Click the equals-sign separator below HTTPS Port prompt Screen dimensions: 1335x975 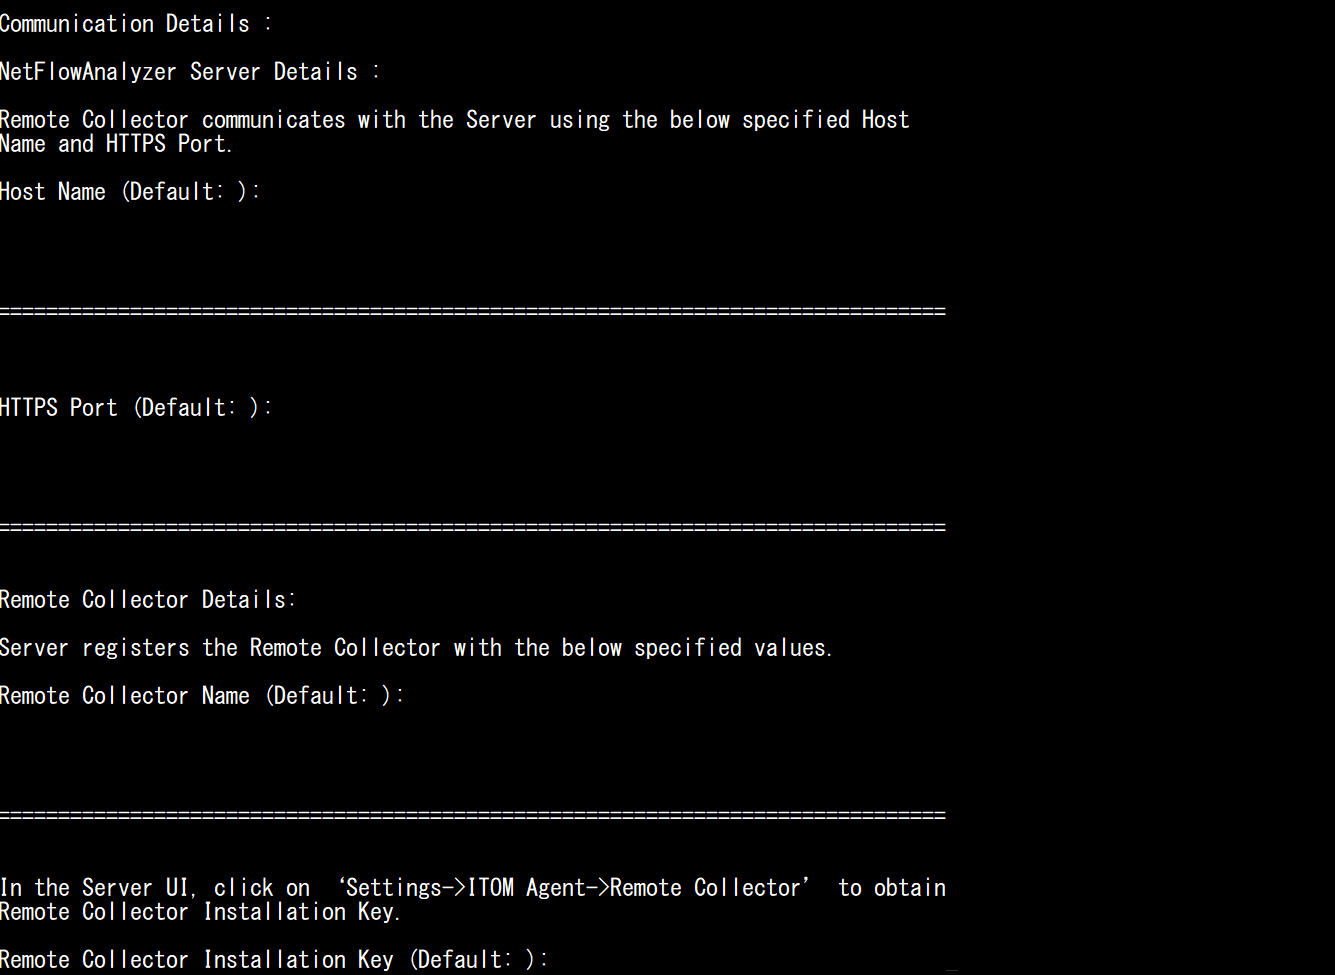coord(472,528)
